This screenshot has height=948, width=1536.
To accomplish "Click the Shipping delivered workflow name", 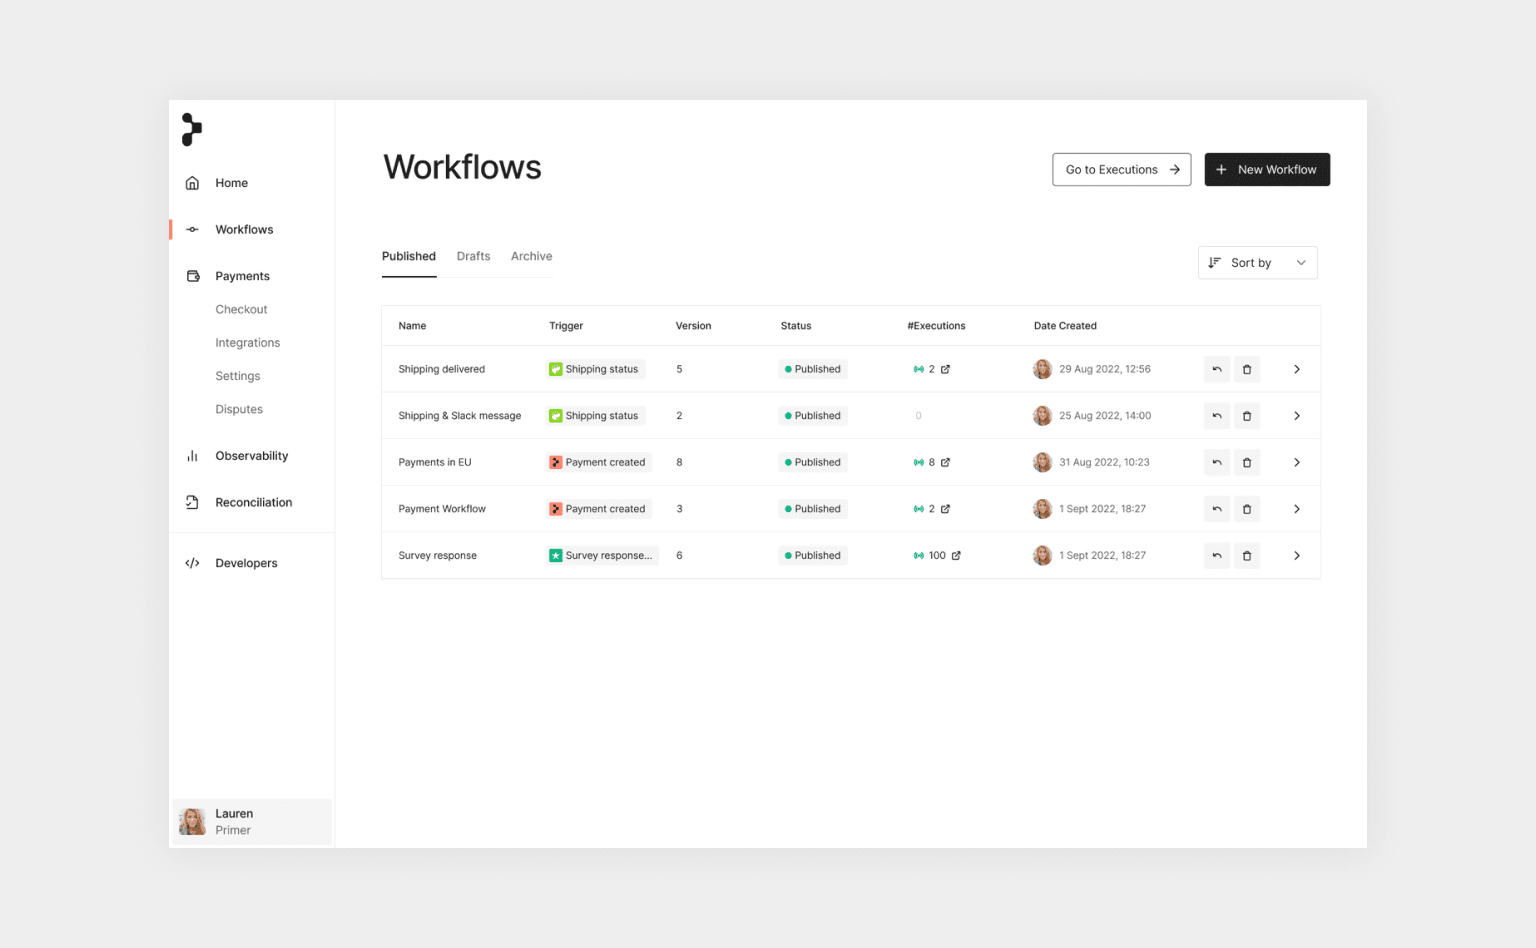I will (441, 369).
